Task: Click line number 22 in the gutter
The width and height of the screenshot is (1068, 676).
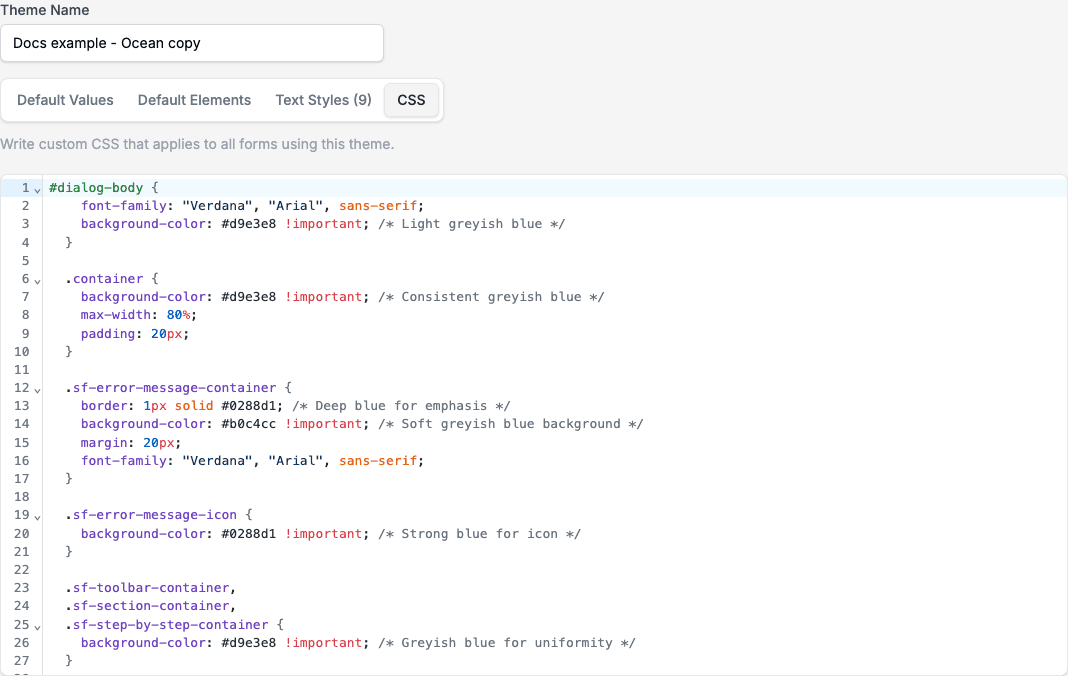Action: (22, 570)
